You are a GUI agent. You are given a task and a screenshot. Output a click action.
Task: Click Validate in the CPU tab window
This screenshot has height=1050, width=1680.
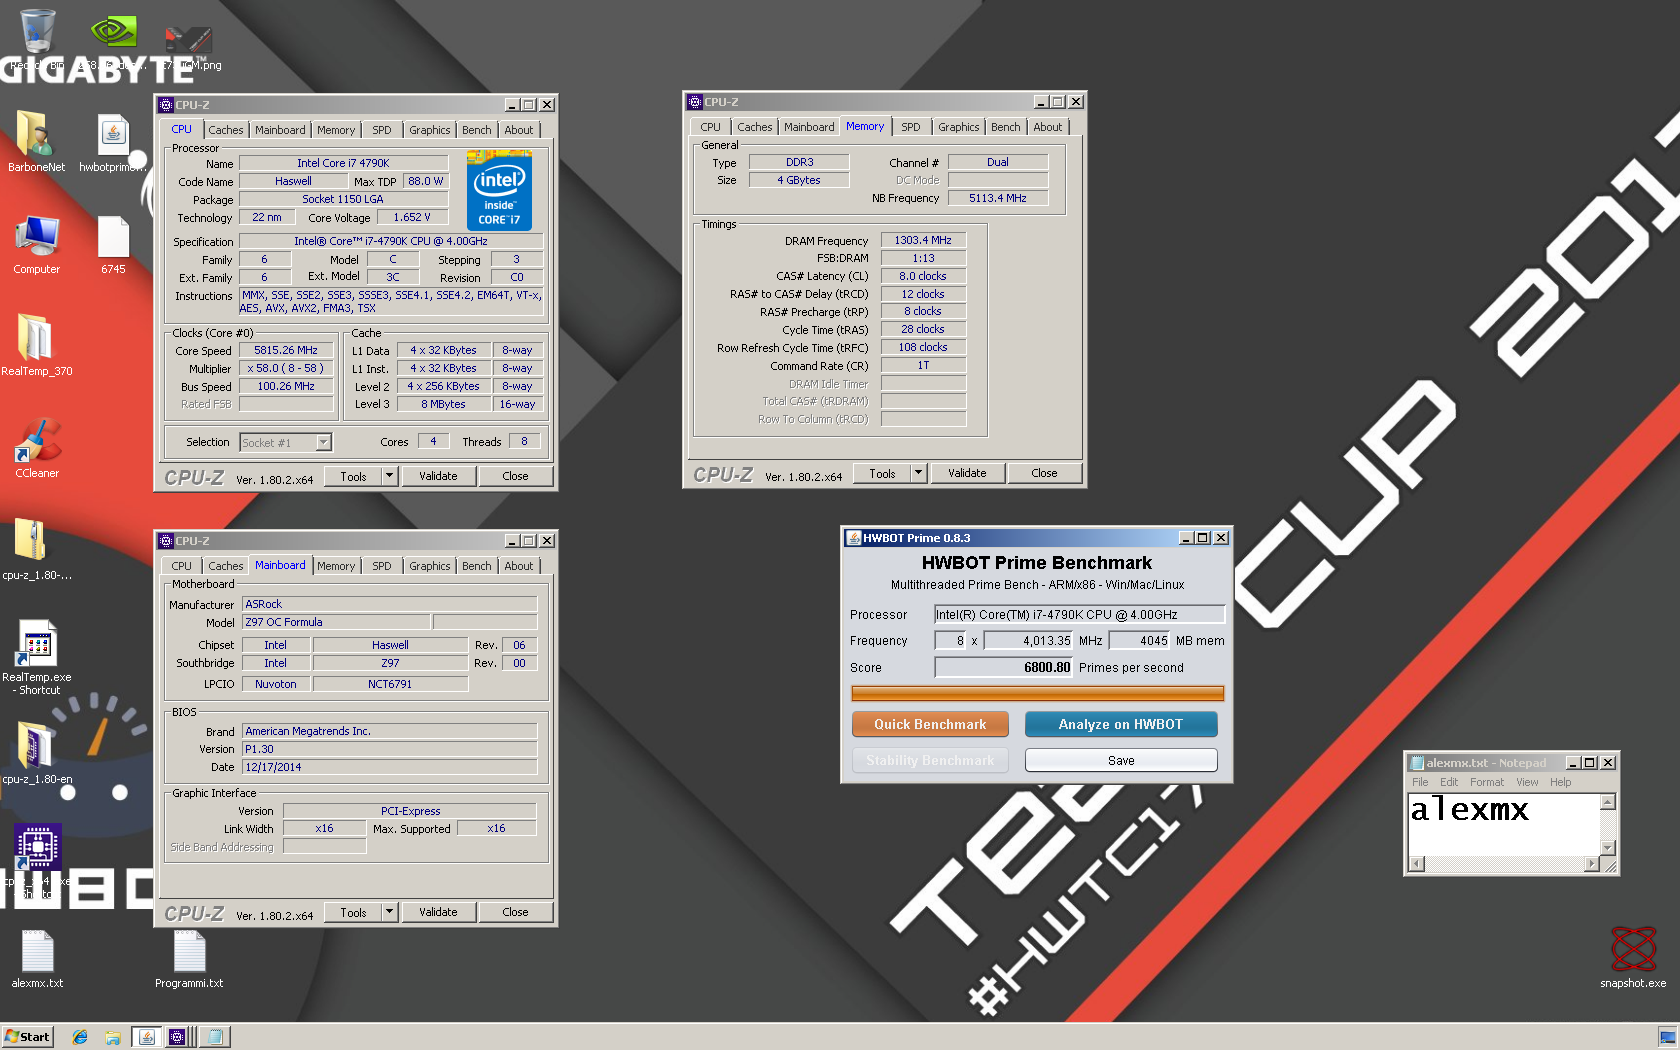click(x=438, y=476)
